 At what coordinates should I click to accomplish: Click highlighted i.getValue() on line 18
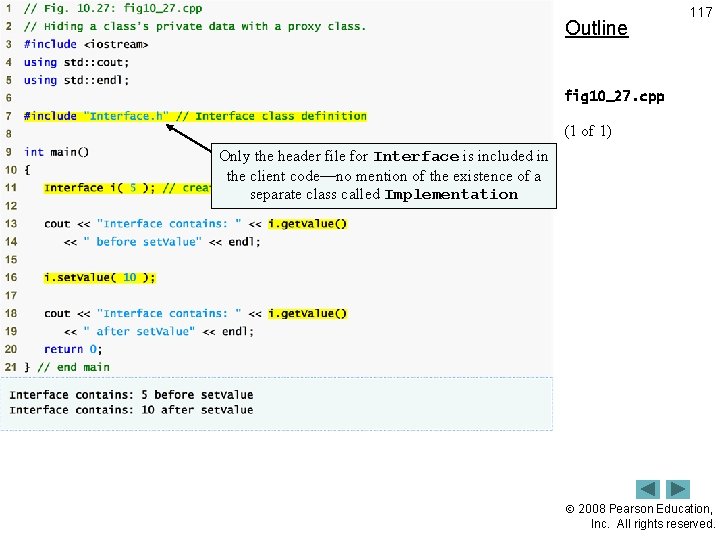[x=307, y=314]
